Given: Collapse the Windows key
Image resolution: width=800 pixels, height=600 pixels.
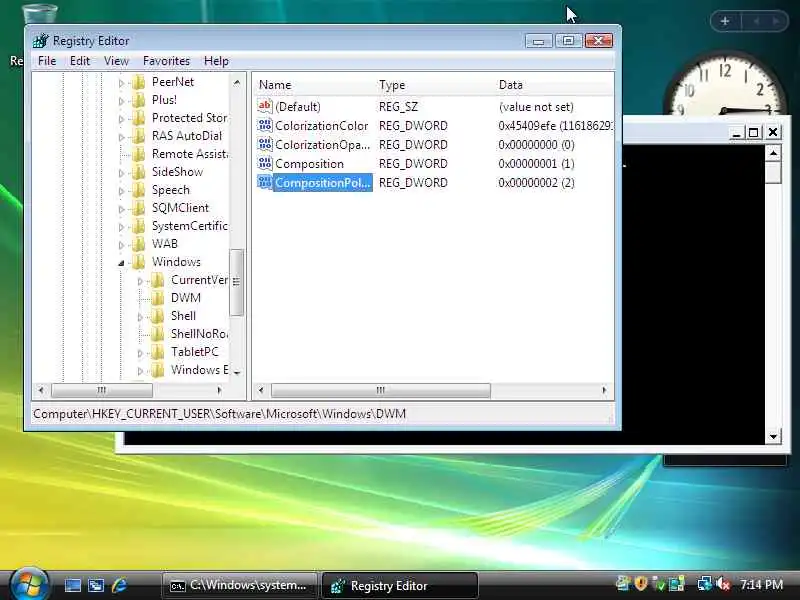Looking at the screenshot, I should pos(121,263).
